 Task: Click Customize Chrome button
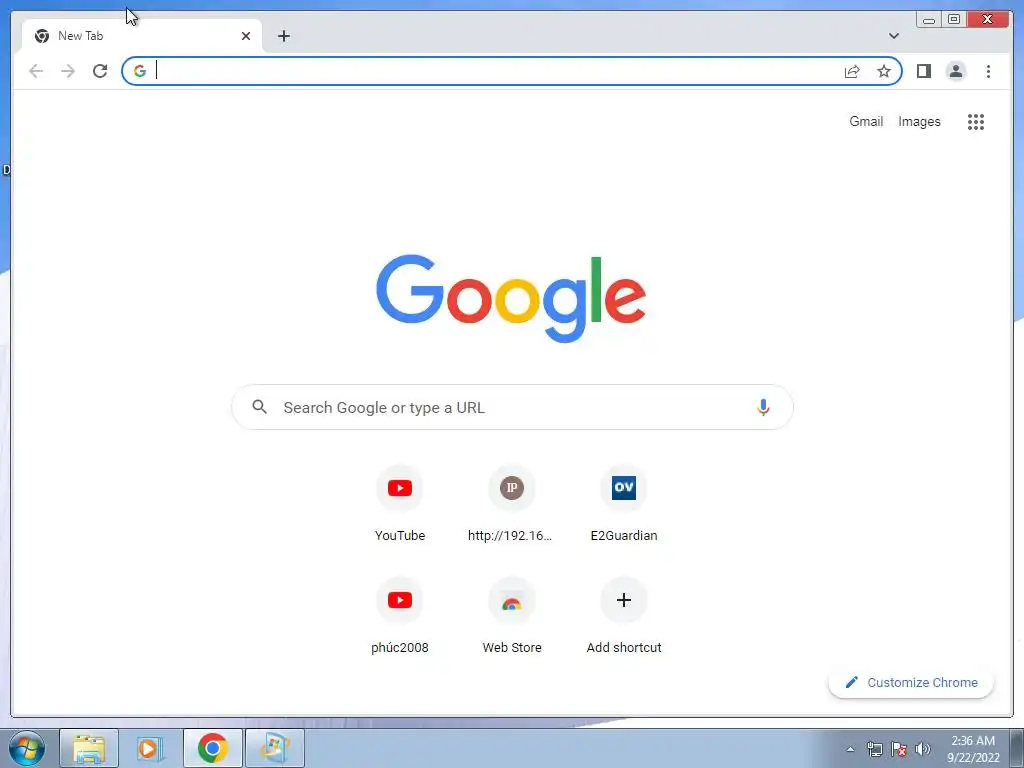(911, 682)
